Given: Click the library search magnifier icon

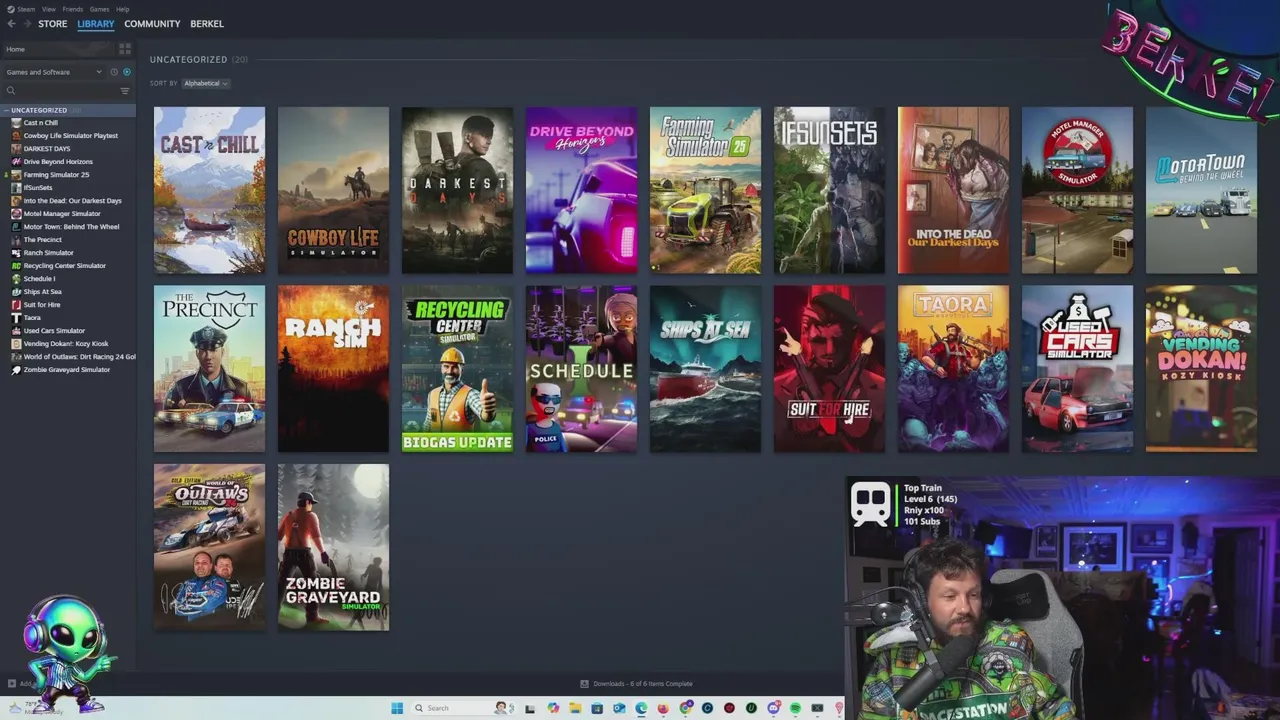Looking at the screenshot, I should [x=11, y=91].
